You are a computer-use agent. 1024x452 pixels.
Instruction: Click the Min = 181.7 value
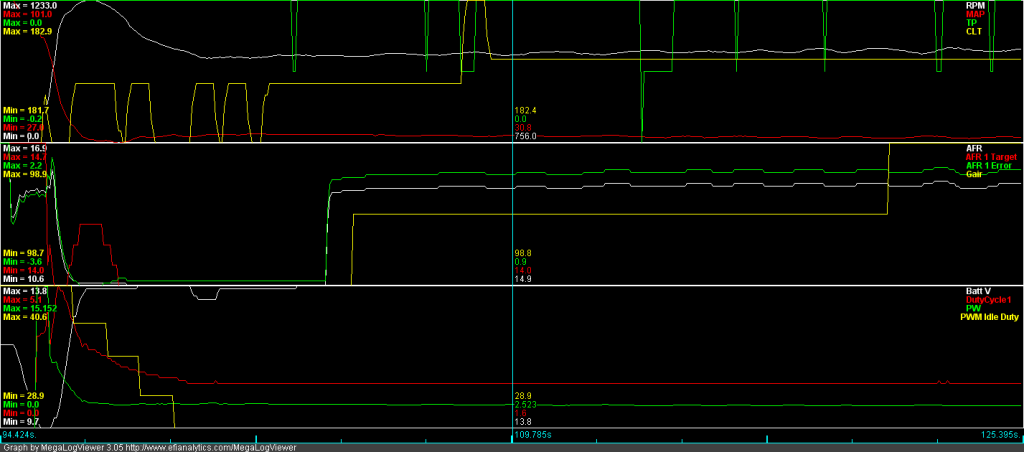coord(24,110)
